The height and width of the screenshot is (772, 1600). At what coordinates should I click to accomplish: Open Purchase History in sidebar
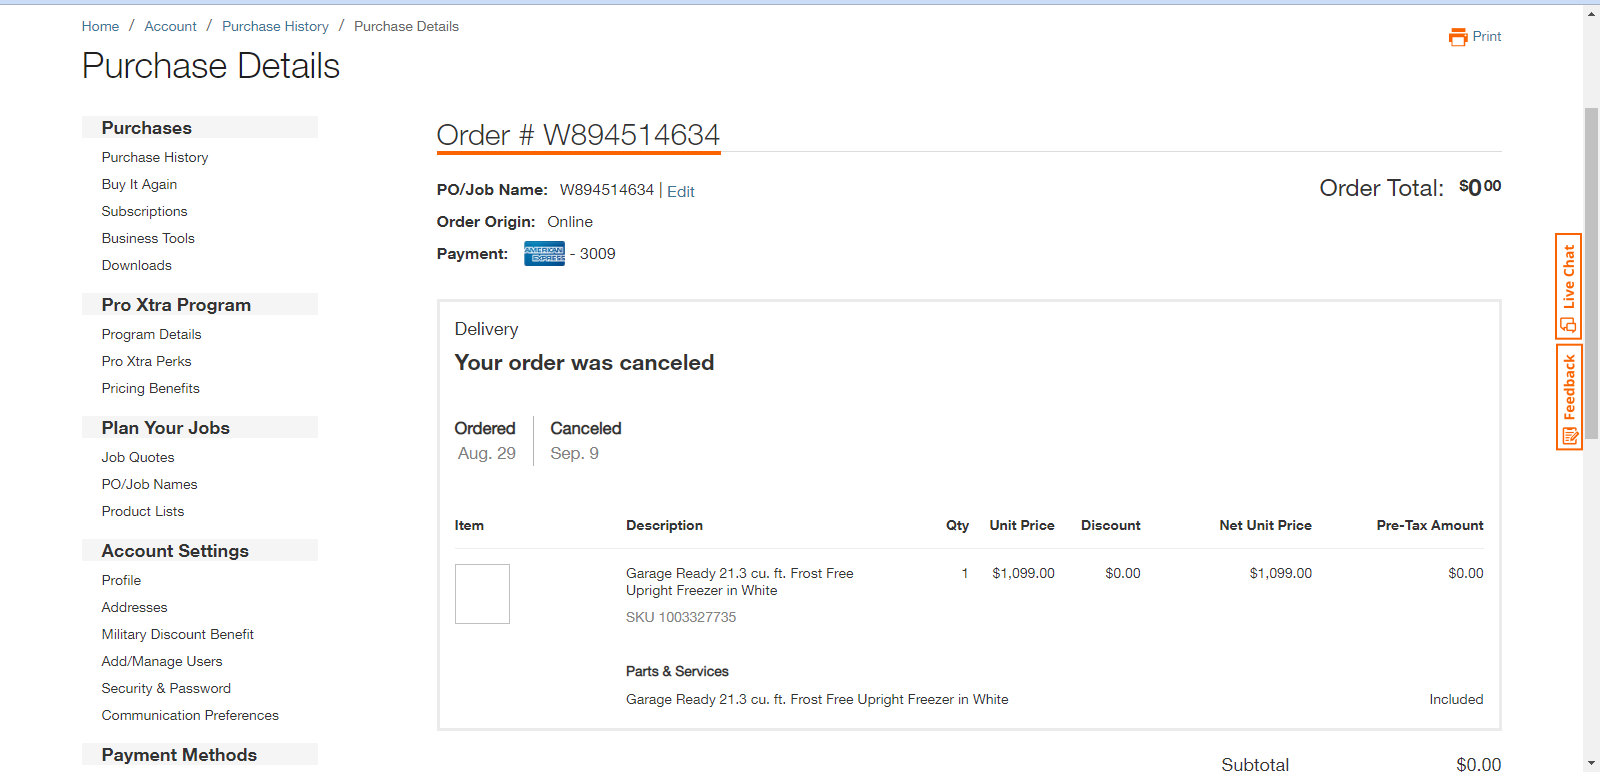click(x=155, y=157)
